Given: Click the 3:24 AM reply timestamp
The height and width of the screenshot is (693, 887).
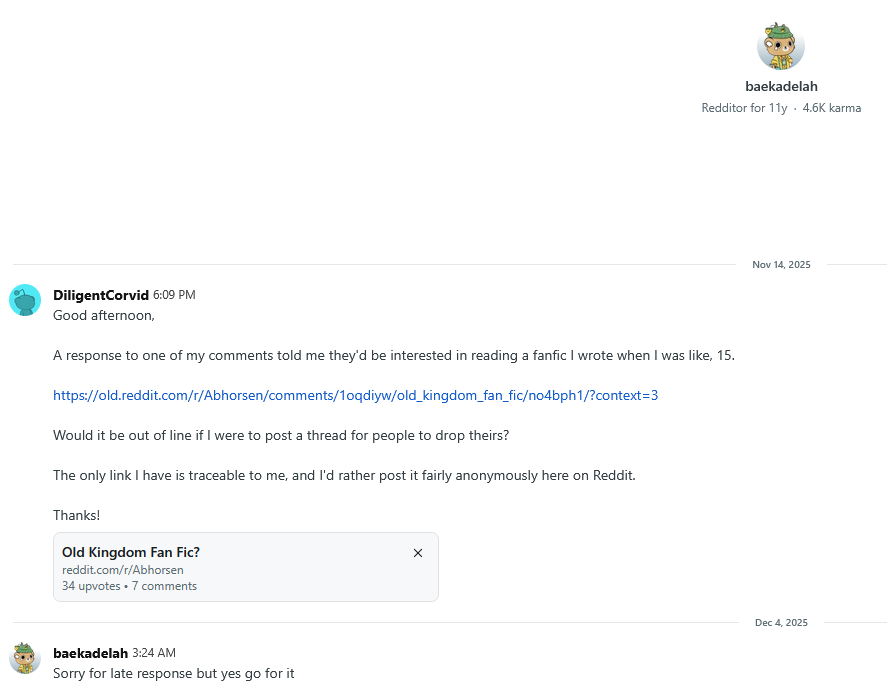Looking at the screenshot, I should (x=154, y=653).
